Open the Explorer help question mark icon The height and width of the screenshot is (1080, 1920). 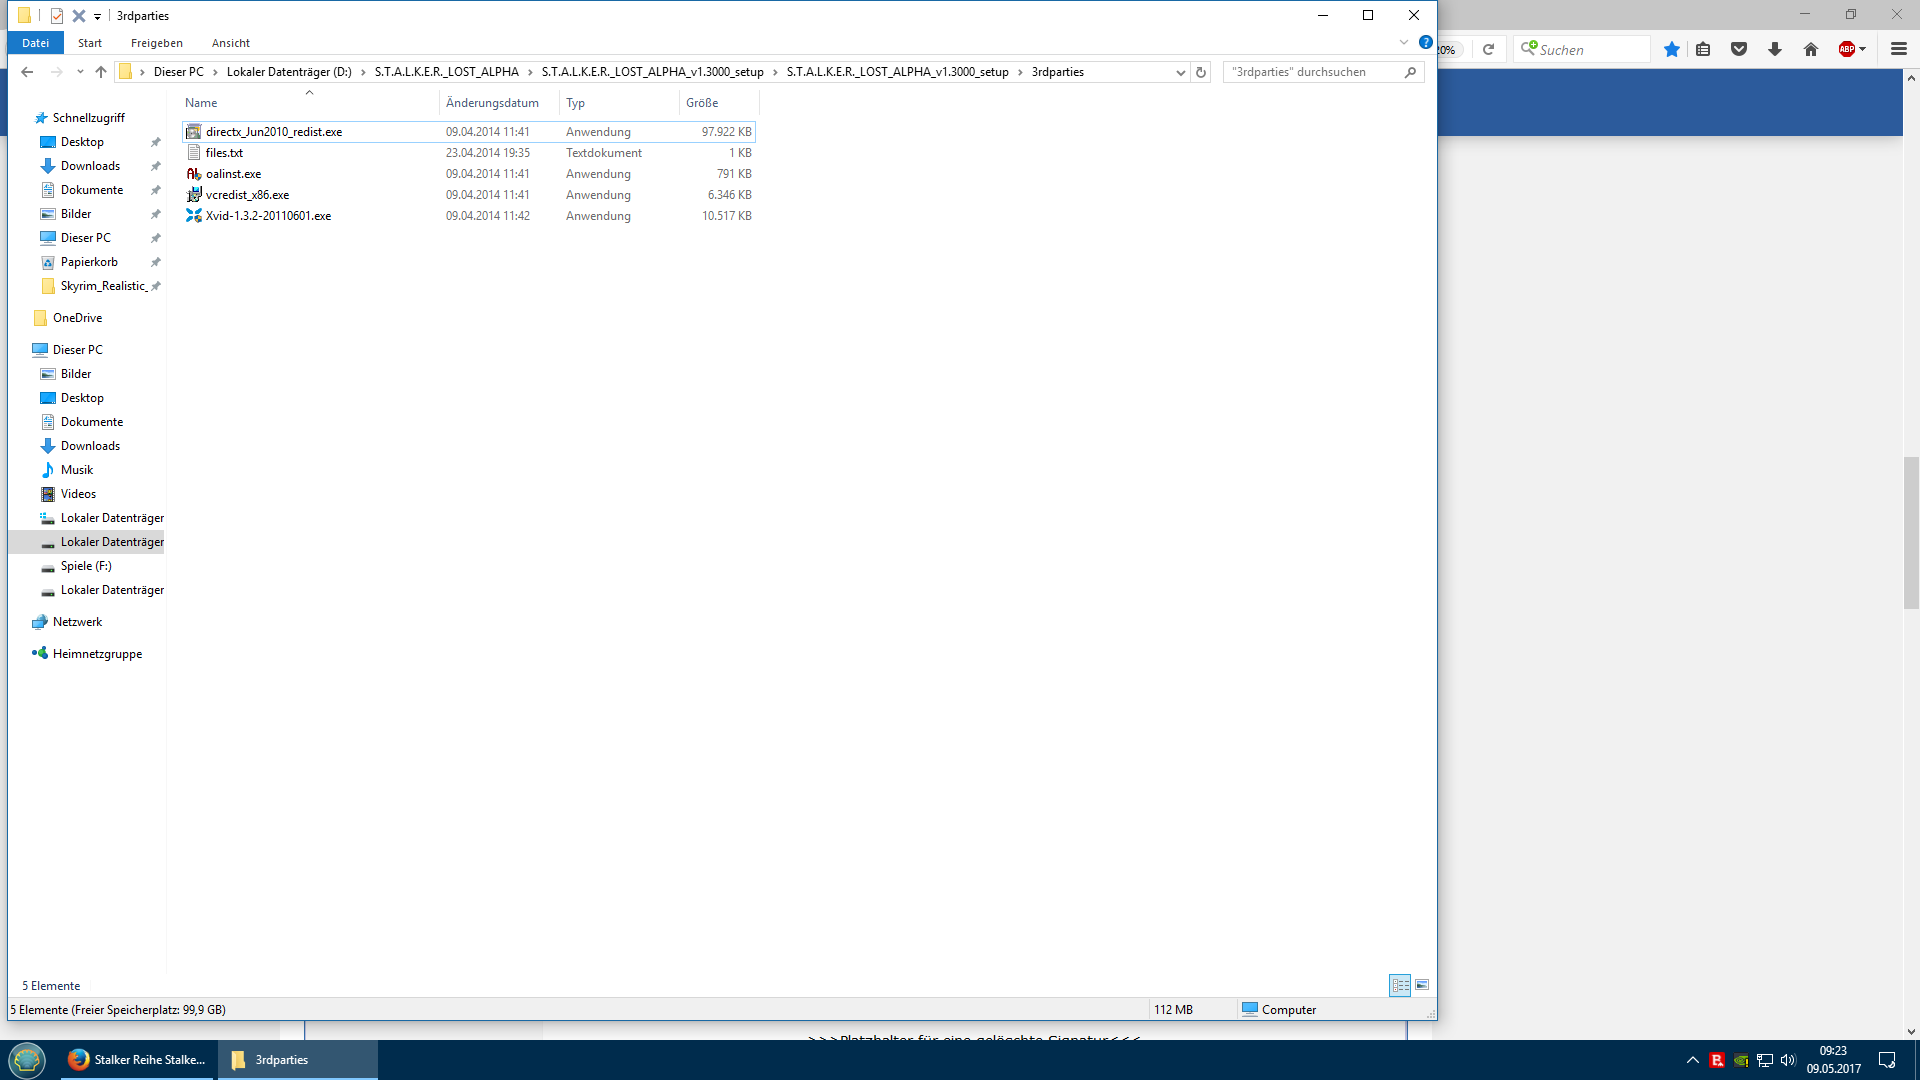point(1426,42)
